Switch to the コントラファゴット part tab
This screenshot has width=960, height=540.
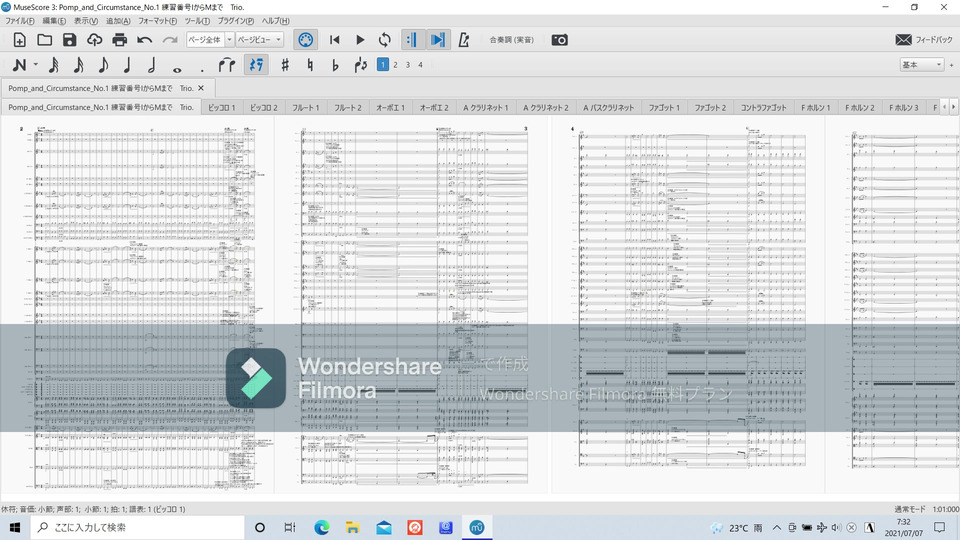763,107
